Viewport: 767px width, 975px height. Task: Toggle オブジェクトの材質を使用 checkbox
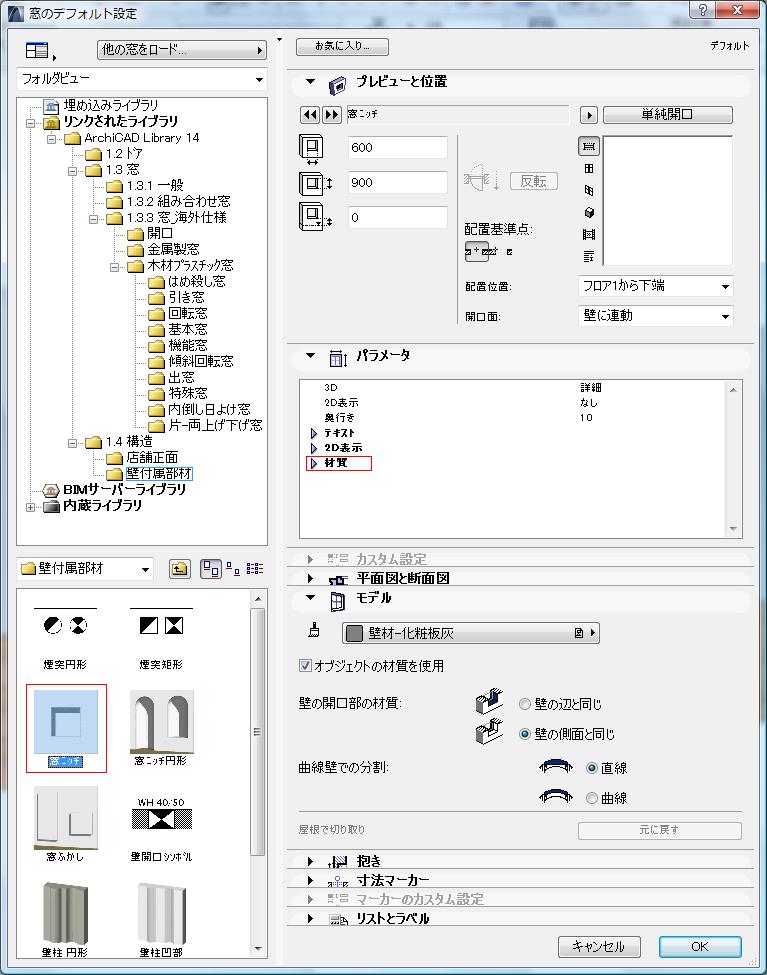[306, 666]
